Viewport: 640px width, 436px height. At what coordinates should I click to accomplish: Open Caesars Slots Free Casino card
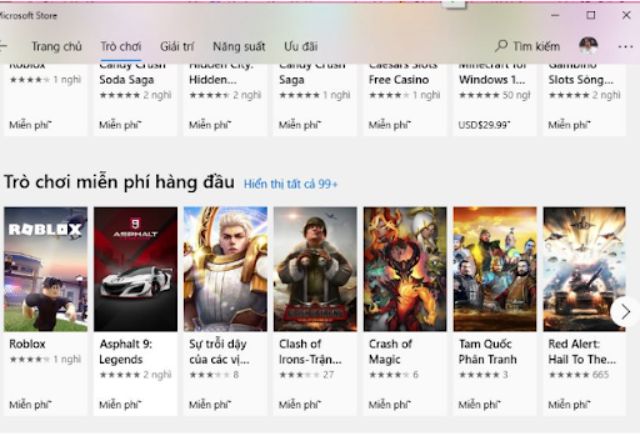click(405, 100)
